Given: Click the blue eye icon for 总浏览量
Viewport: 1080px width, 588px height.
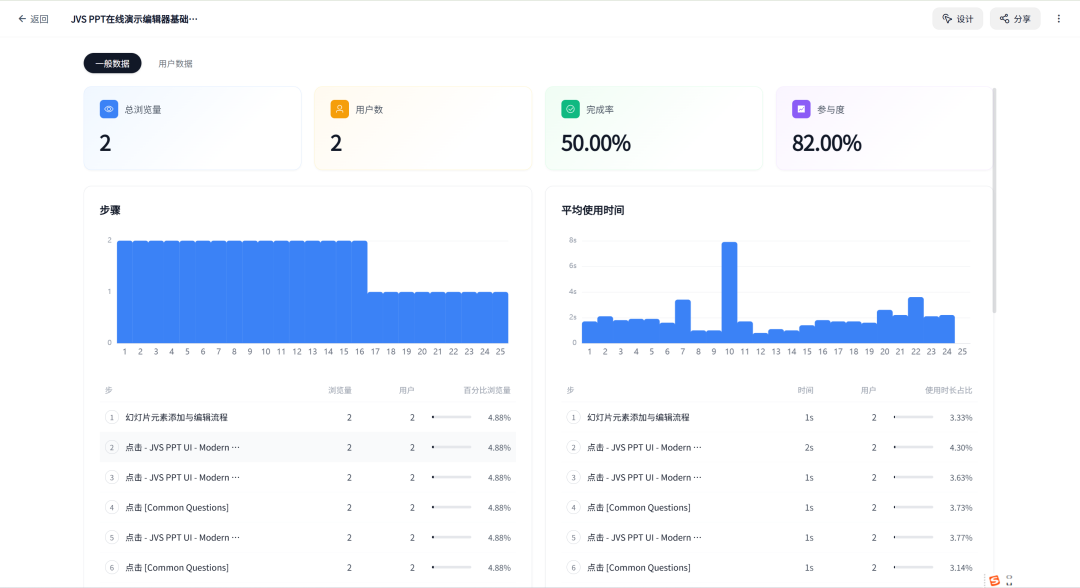Looking at the screenshot, I should (109, 109).
